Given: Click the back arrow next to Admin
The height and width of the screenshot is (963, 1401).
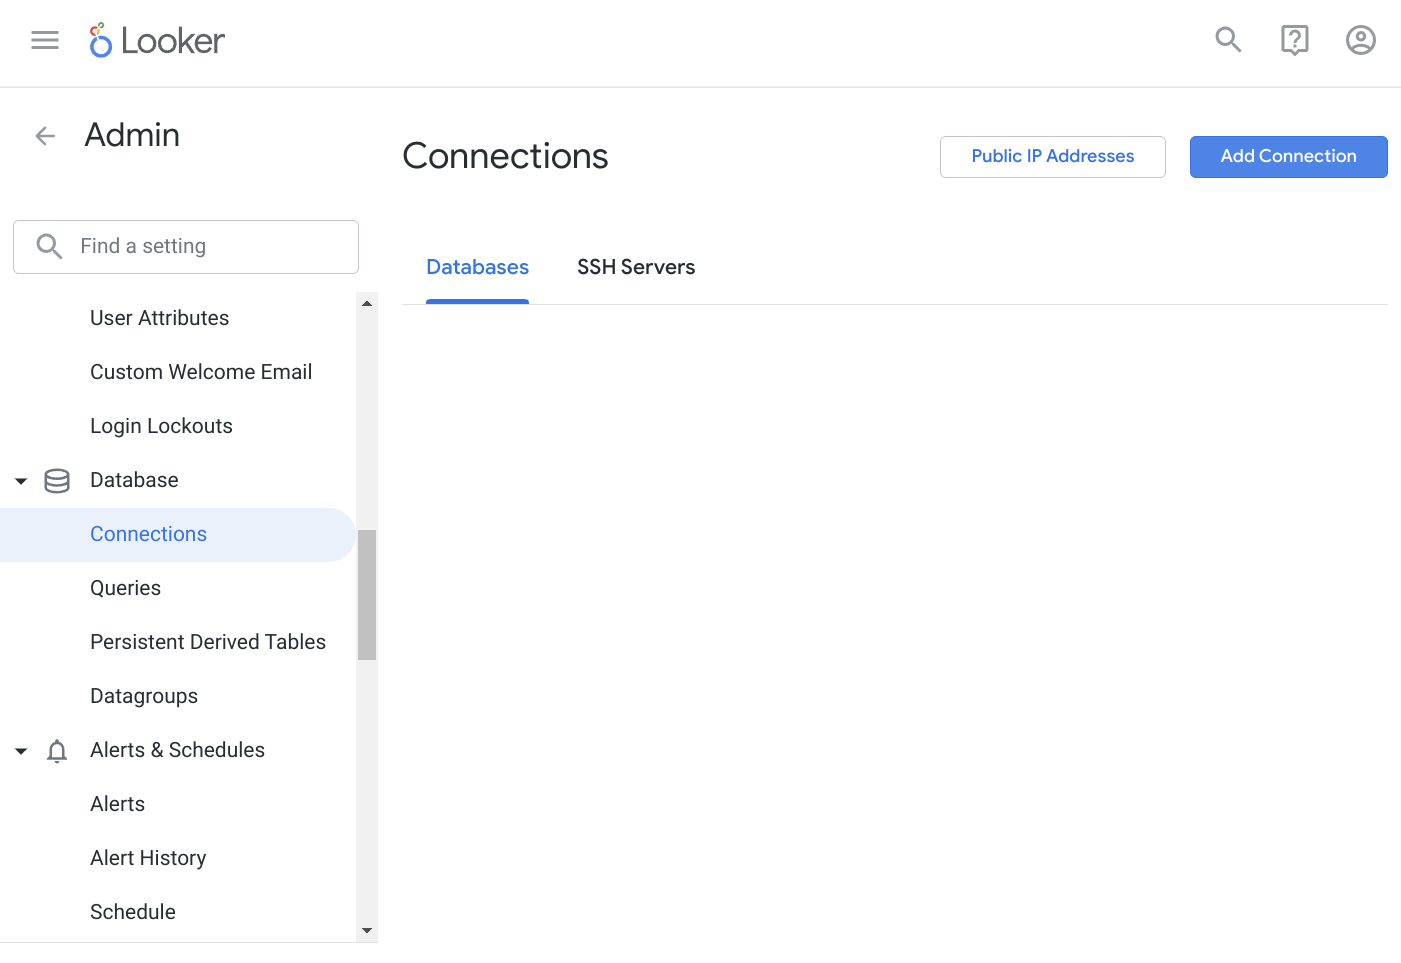Looking at the screenshot, I should pyautogui.click(x=44, y=136).
